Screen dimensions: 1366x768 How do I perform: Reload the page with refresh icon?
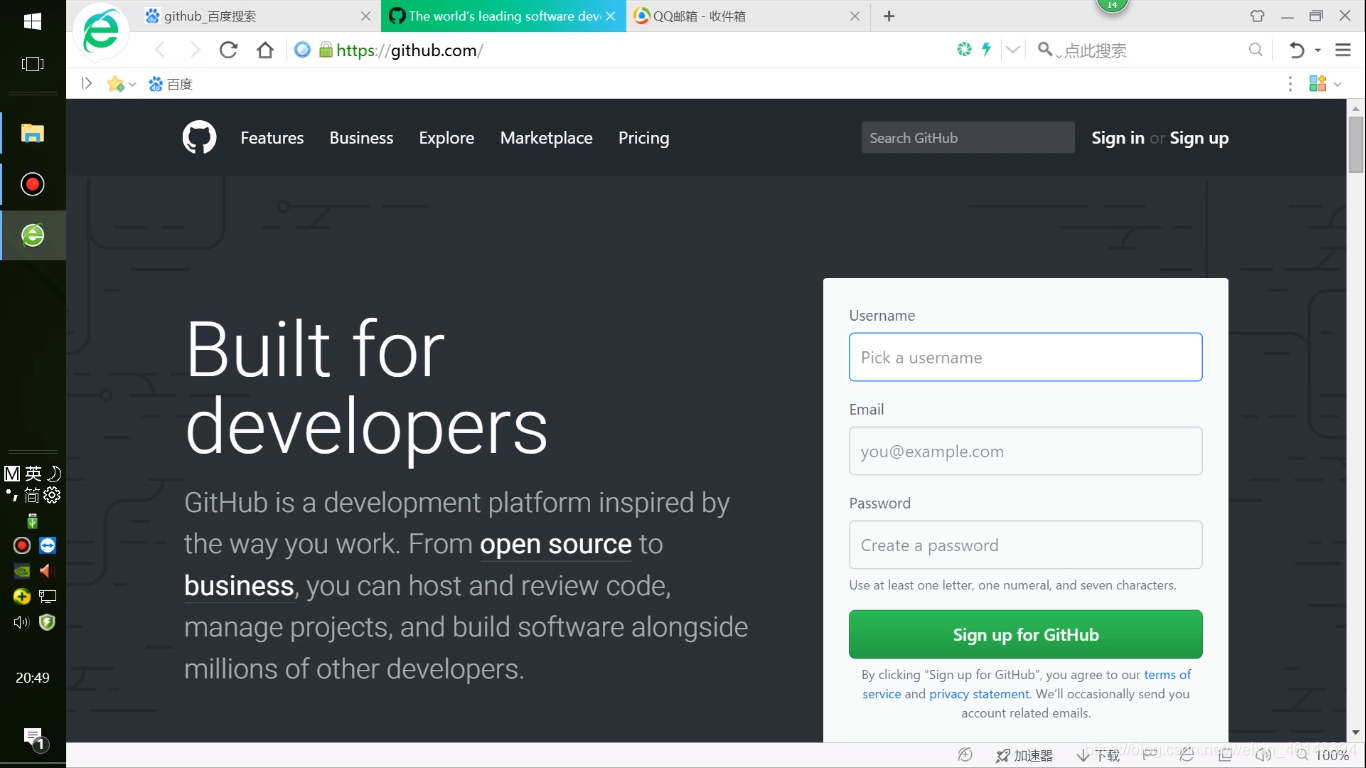(x=228, y=50)
